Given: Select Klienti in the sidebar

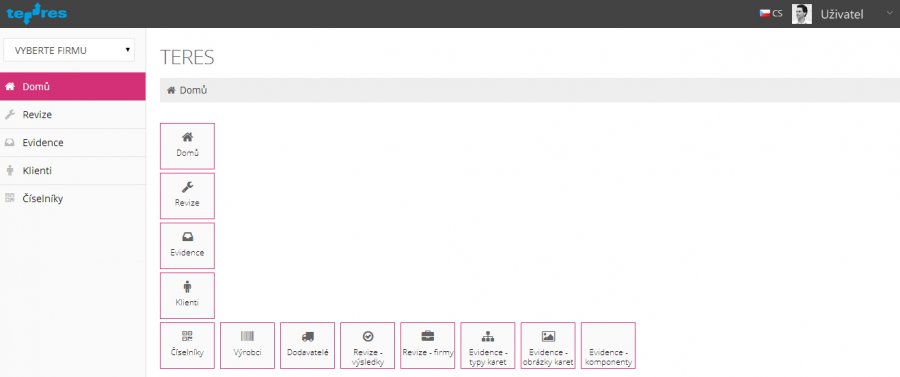Looking at the screenshot, I should pyautogui.click(x=73, y=171).
